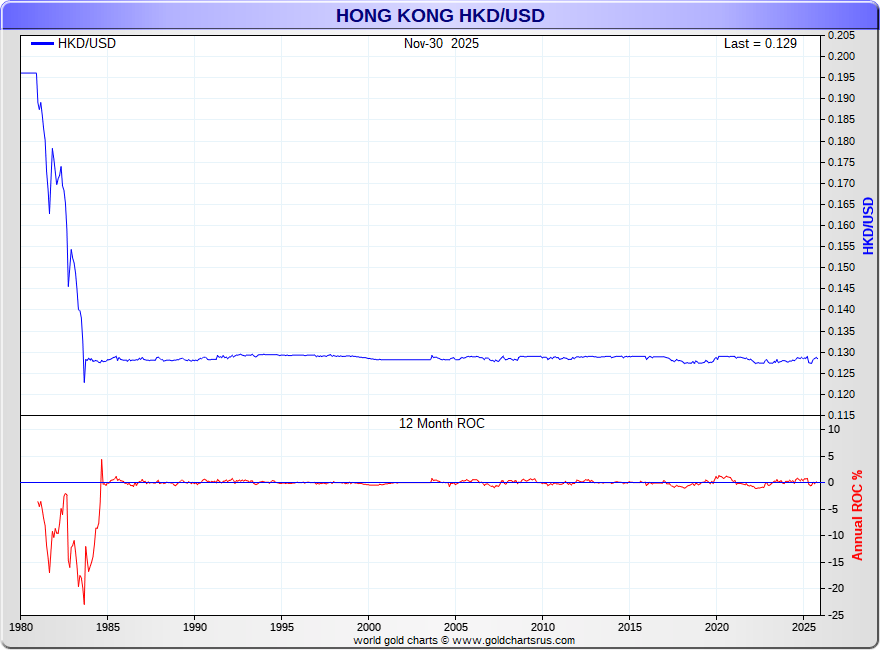The image size is (880, 650).
Task: Click the Last = 0.129 value
Action: click(760, 44)
